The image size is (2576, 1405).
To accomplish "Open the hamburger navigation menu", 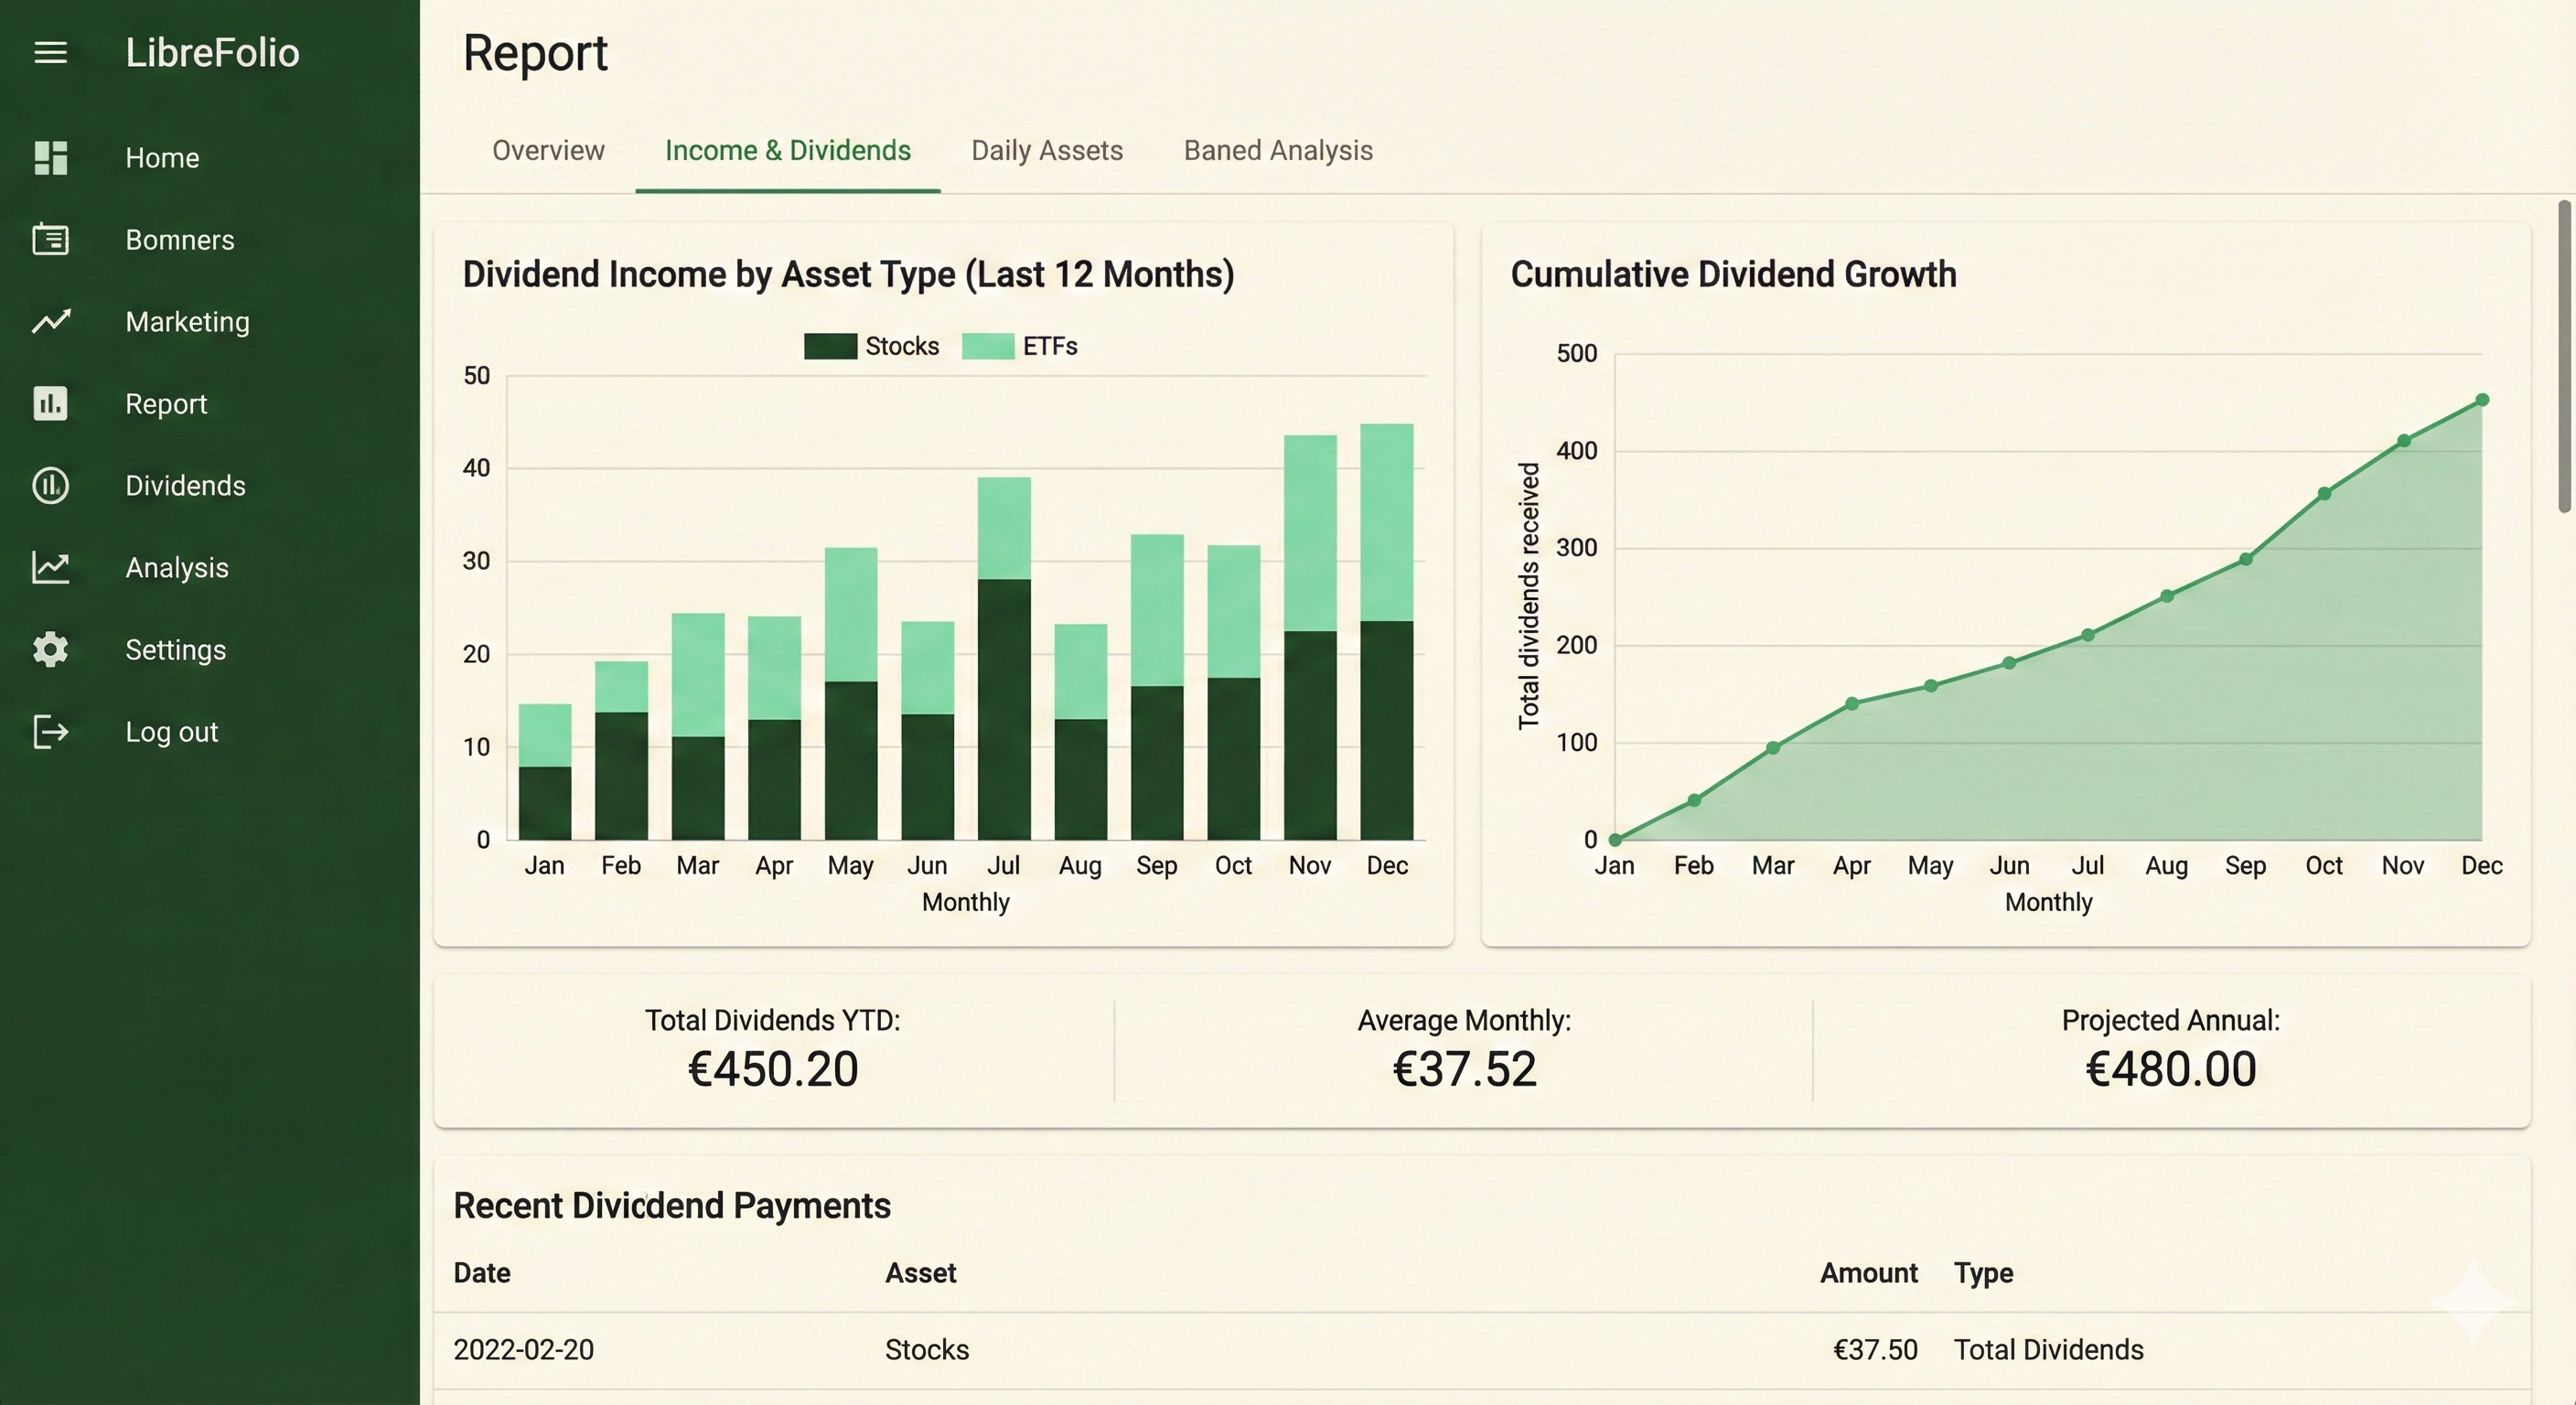I will [x=49, y=52].
